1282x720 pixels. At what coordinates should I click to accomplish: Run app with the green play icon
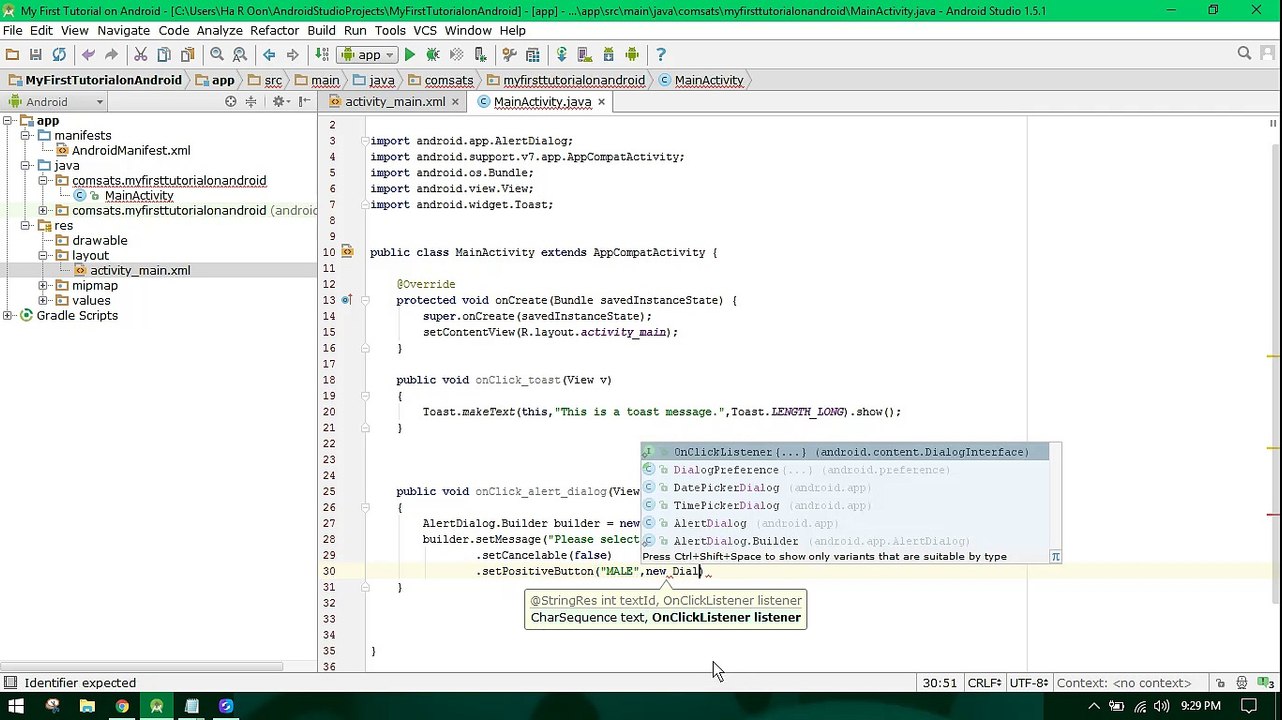coord(410,55)
